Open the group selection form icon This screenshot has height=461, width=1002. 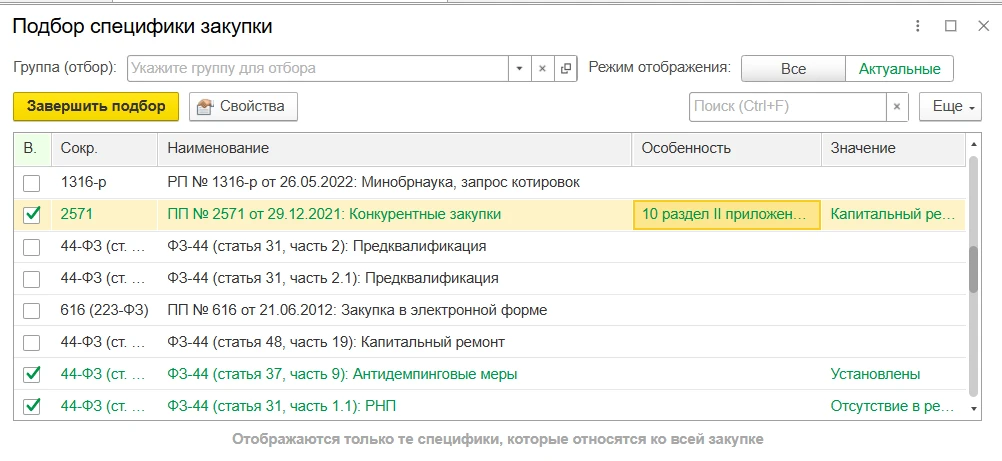click(566, 68)
